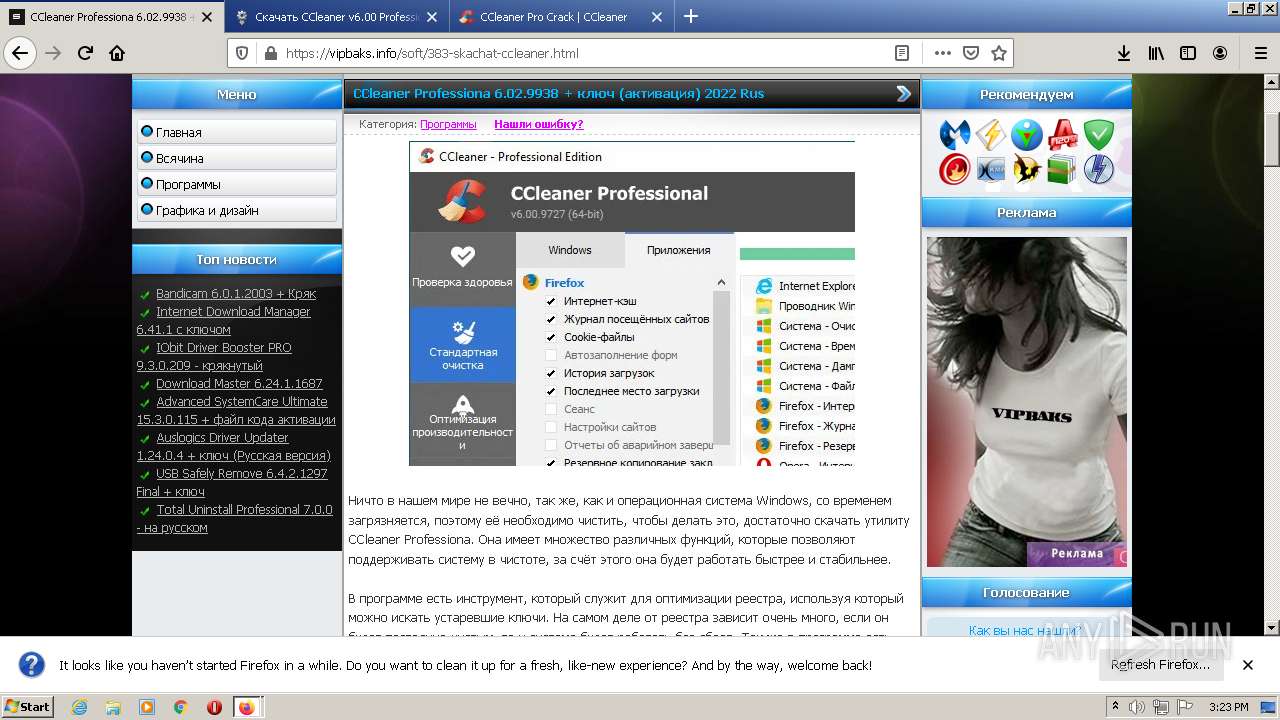This screenshot has width=1280, height=720.
Task: Bookmark this page with the star
Action: [998, 53]
